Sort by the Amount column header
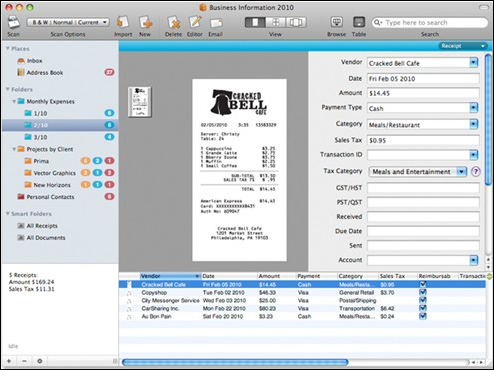 pyautogui.click(x=277, y=276)
